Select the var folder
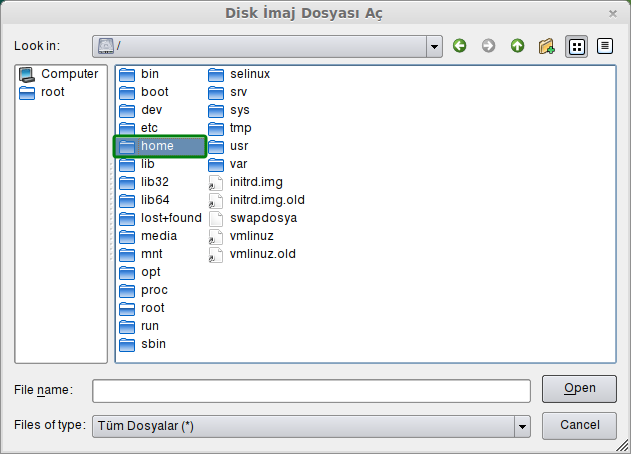The image size is (631, 454). [228, 164]
